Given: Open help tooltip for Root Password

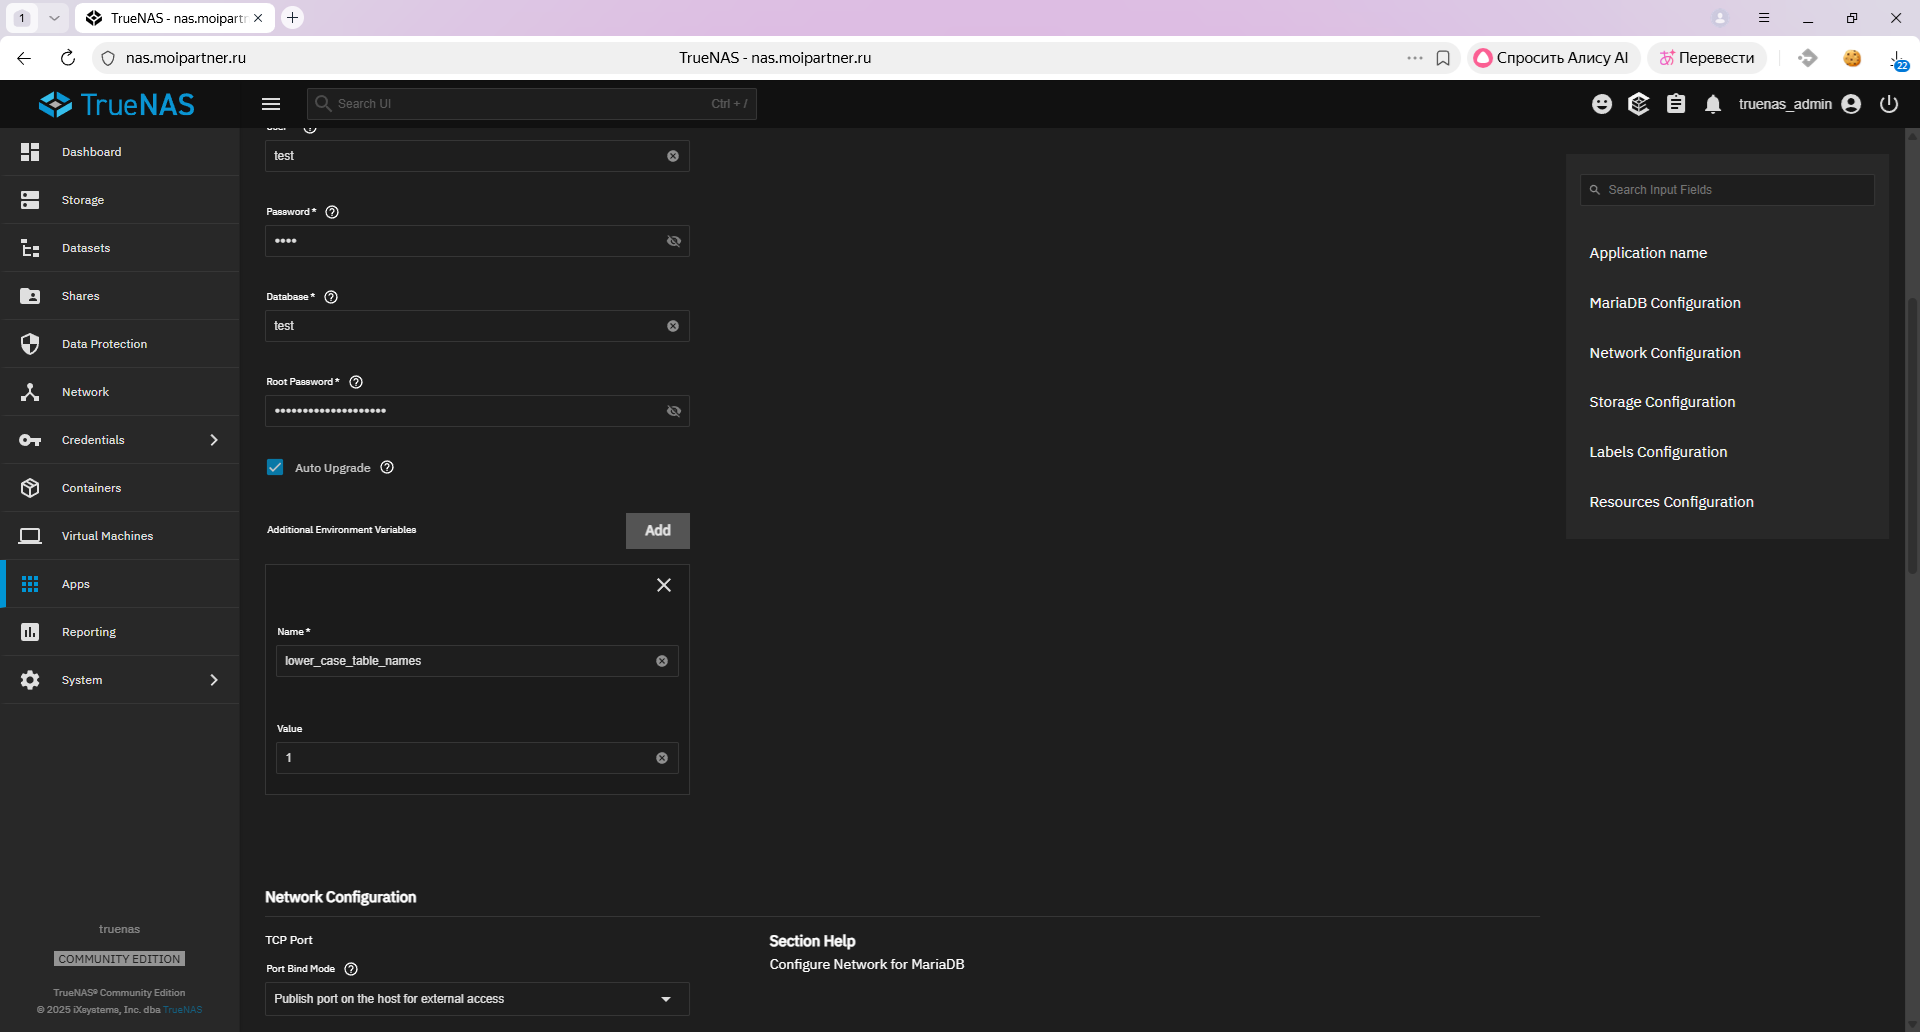Looking at the screenshot, I should pyautogui.click(x=356, y=382).
